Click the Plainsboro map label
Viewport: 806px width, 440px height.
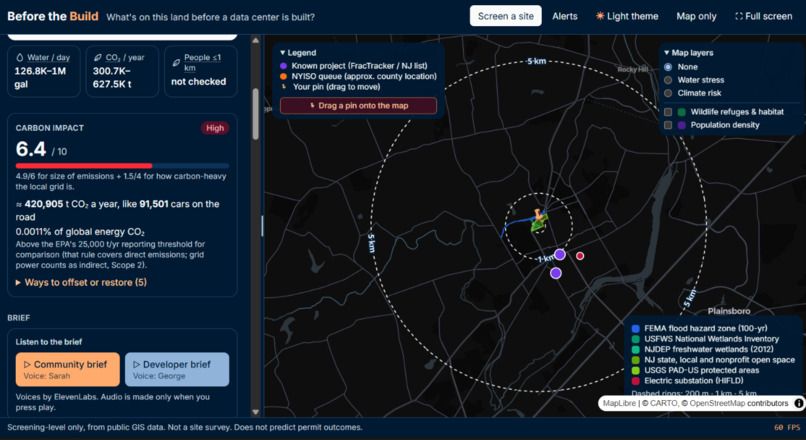point(728,311)
